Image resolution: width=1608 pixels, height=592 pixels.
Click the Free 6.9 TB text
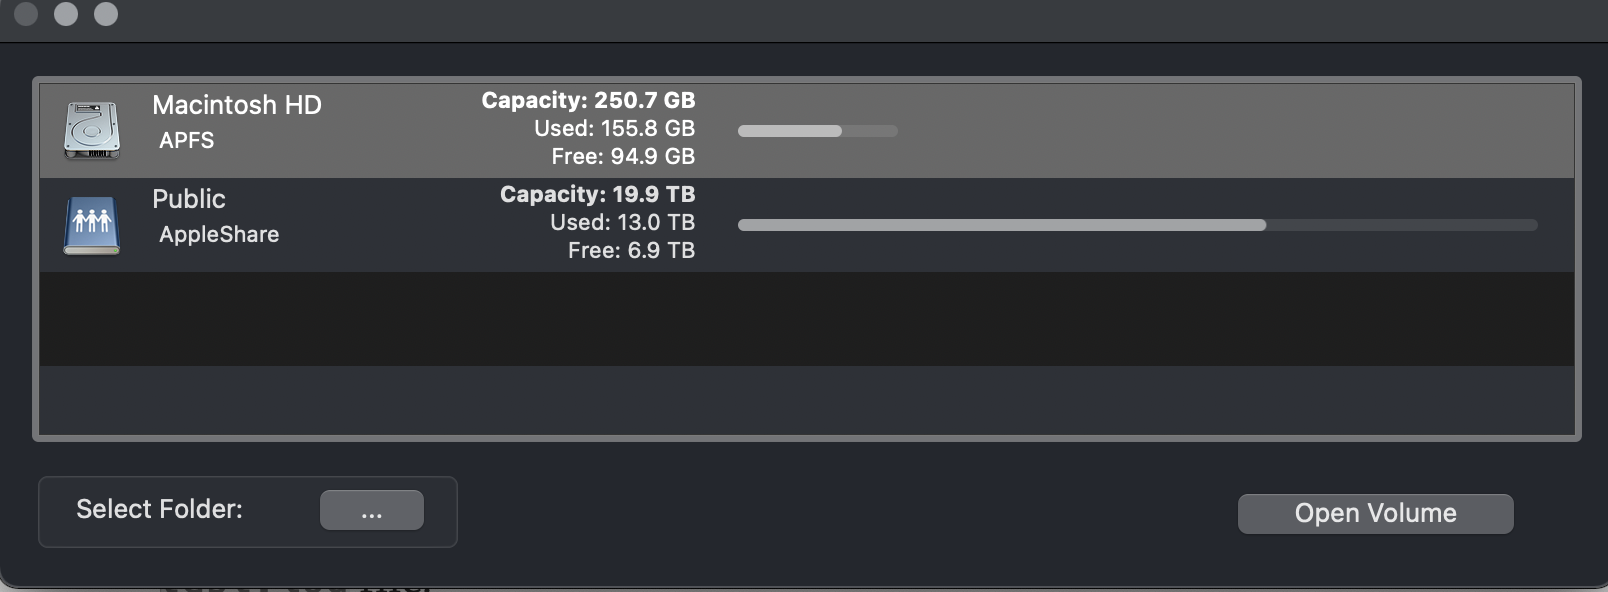coord(631,251)
